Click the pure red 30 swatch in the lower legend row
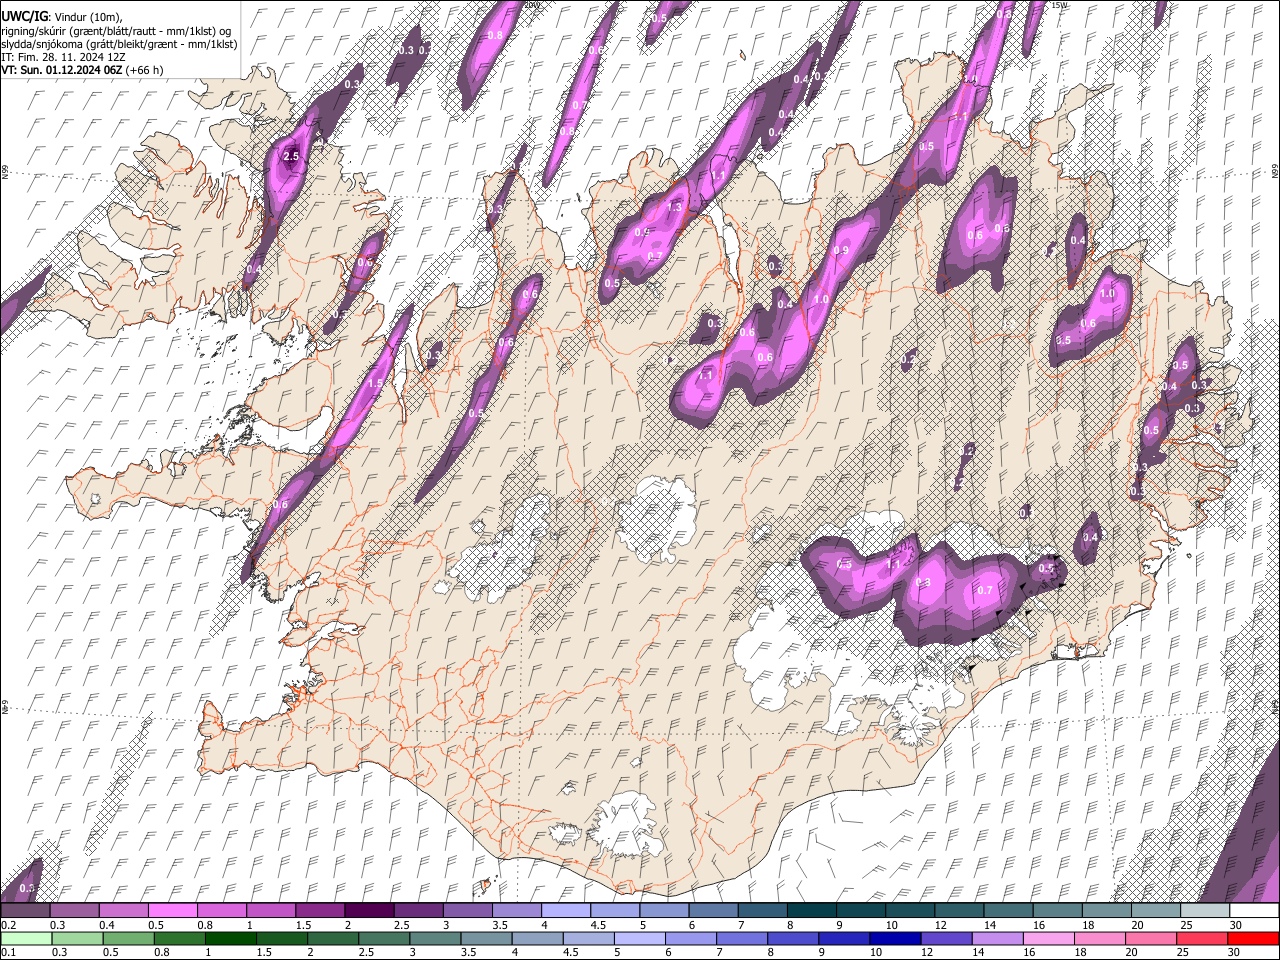The height and width of the screenshot is (960, 1280). pos(1253,939)
